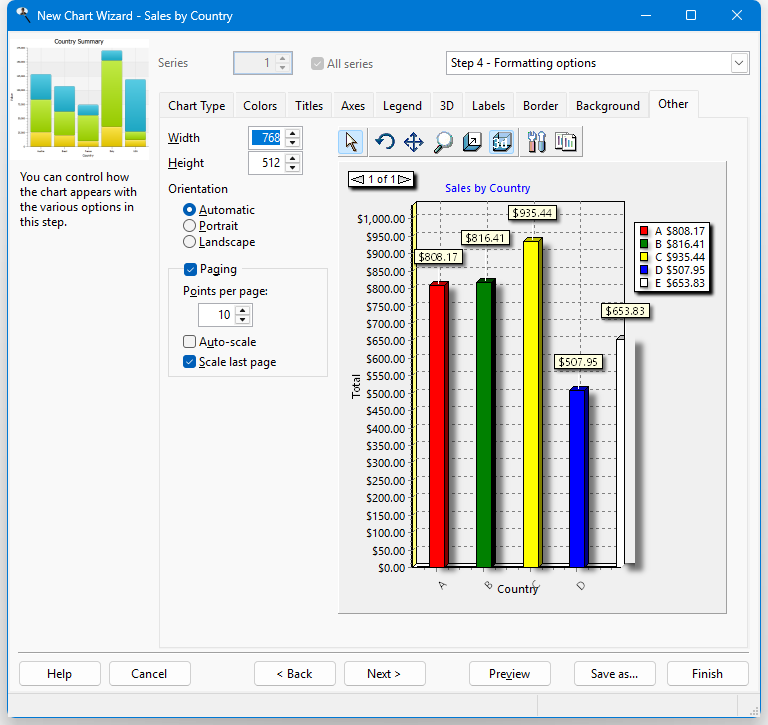Increase the Height spinner value

[x=292, y=158]
